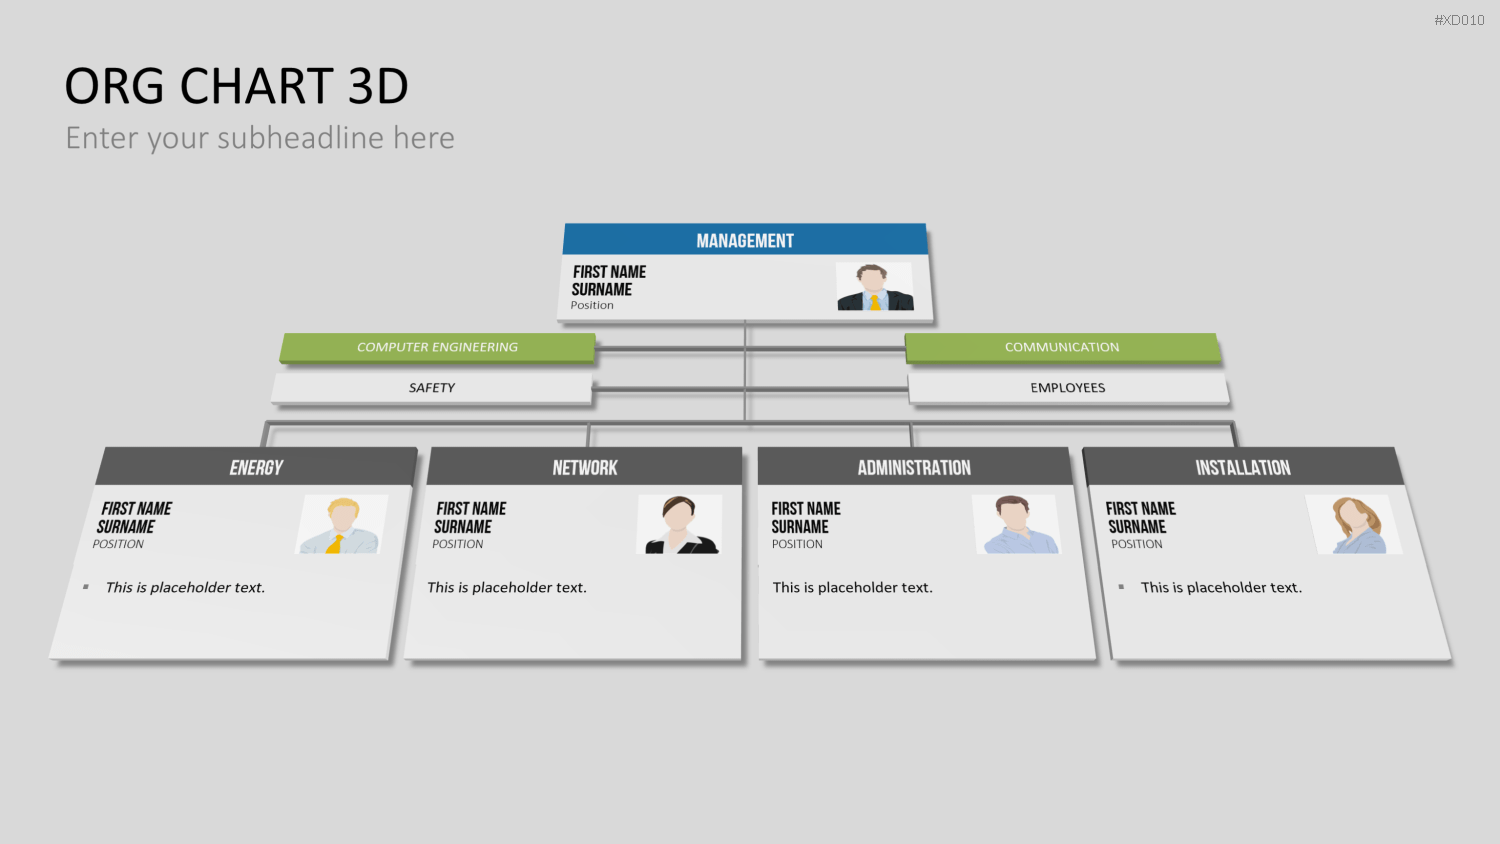Click placeholder text in Network card

pyautogui.click(x=507, y=588)
